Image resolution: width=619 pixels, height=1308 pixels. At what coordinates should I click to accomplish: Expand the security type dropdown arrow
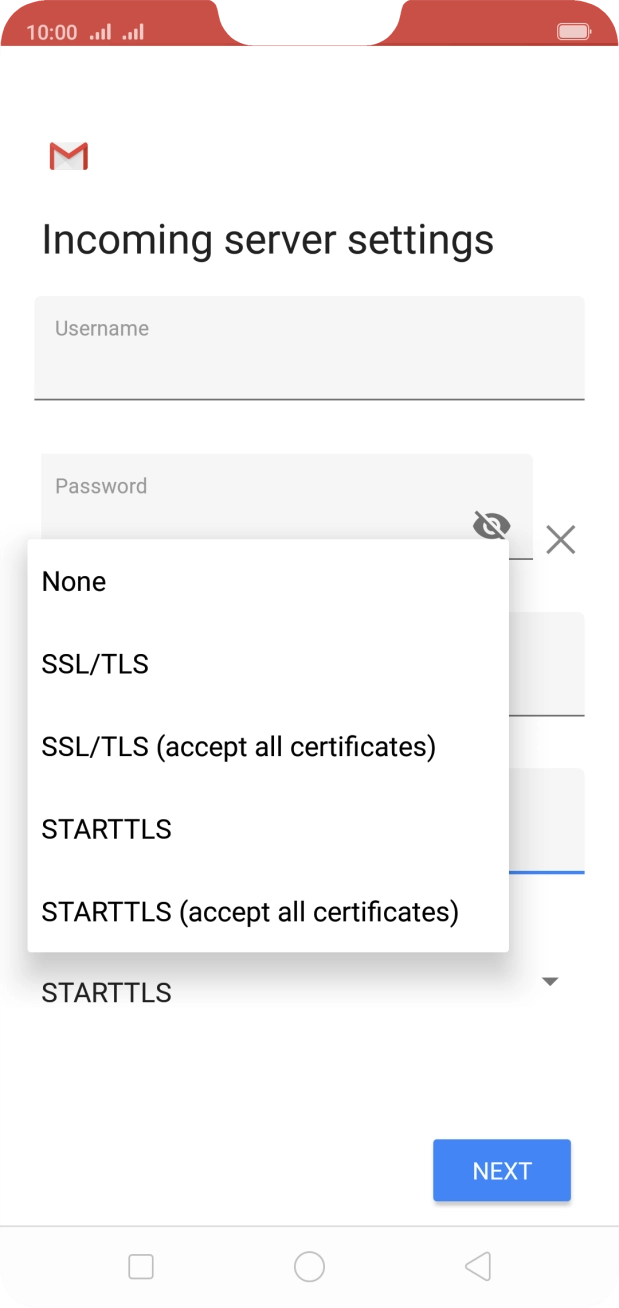click(x=550, y=982)
